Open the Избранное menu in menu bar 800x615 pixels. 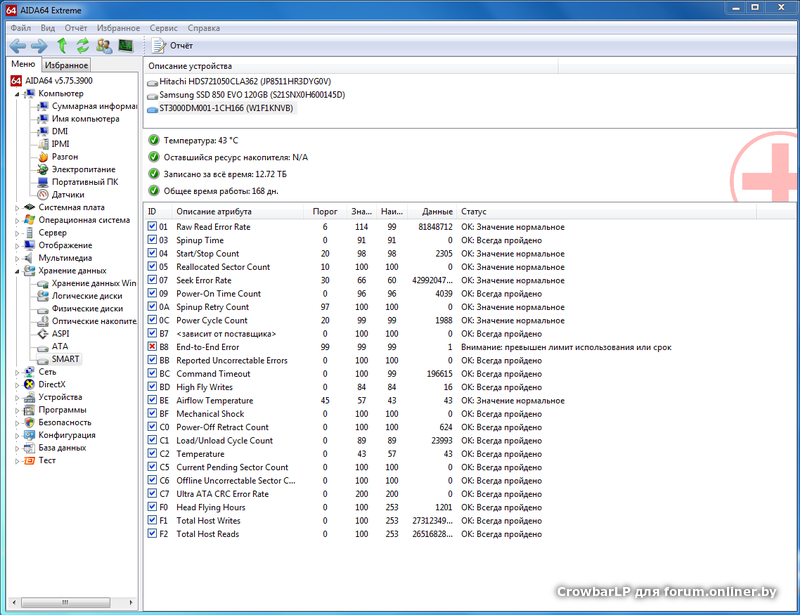[118, 28]
